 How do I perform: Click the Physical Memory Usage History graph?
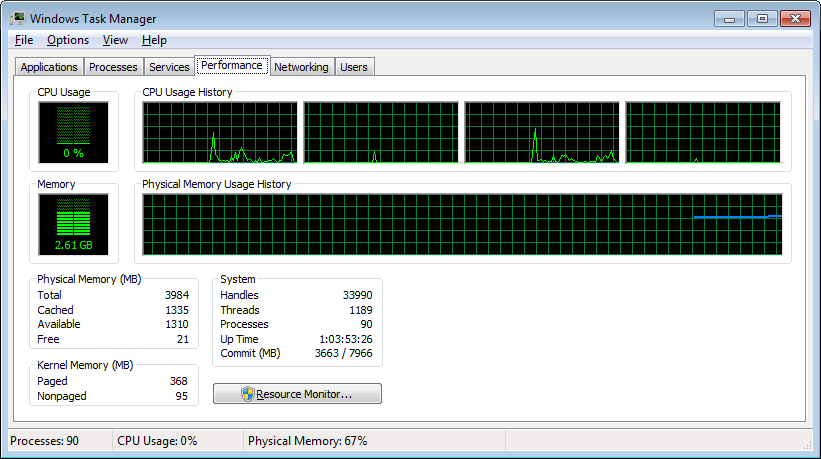pyautogui.click(x=462, y=224)
